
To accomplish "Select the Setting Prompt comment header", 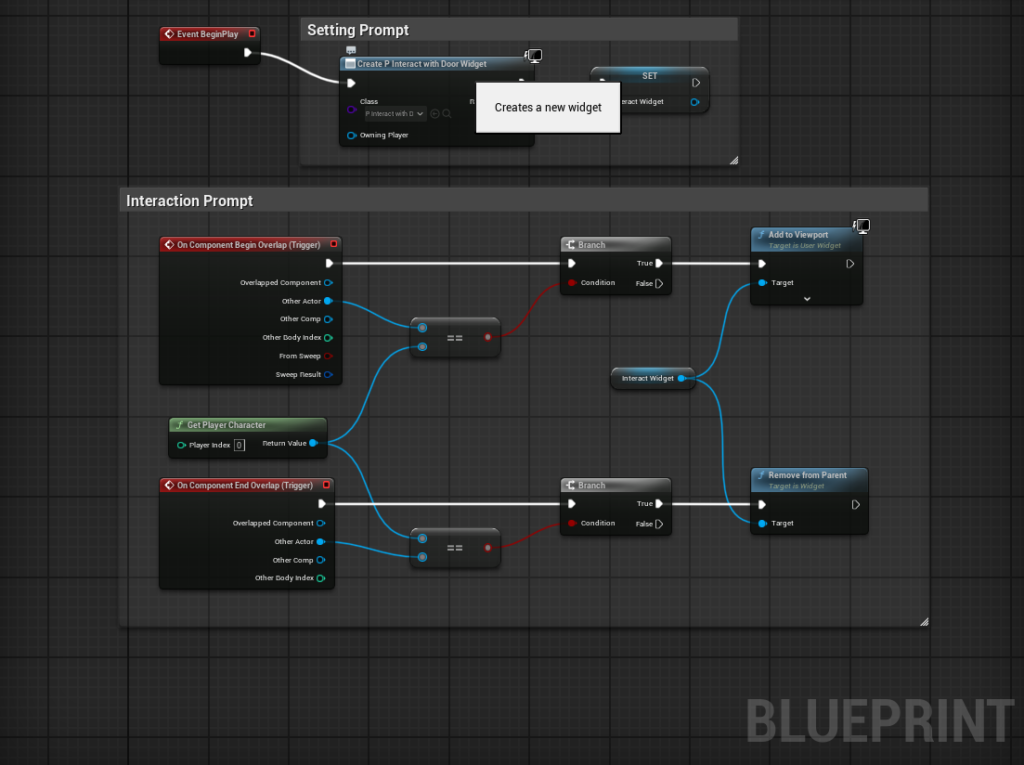I will pyautogui.click(x=358, y=30).
